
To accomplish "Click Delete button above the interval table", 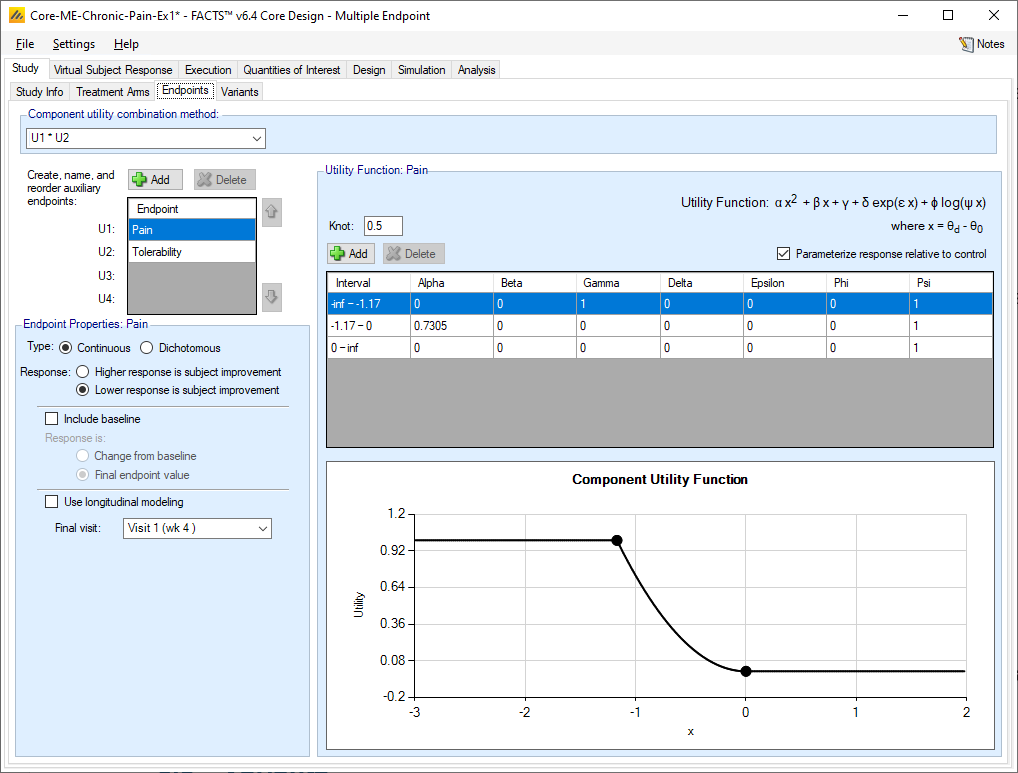I will tap(410, 254).
